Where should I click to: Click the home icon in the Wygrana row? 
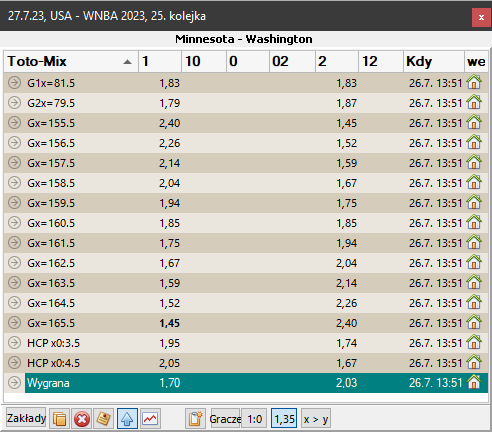[474, 382]
